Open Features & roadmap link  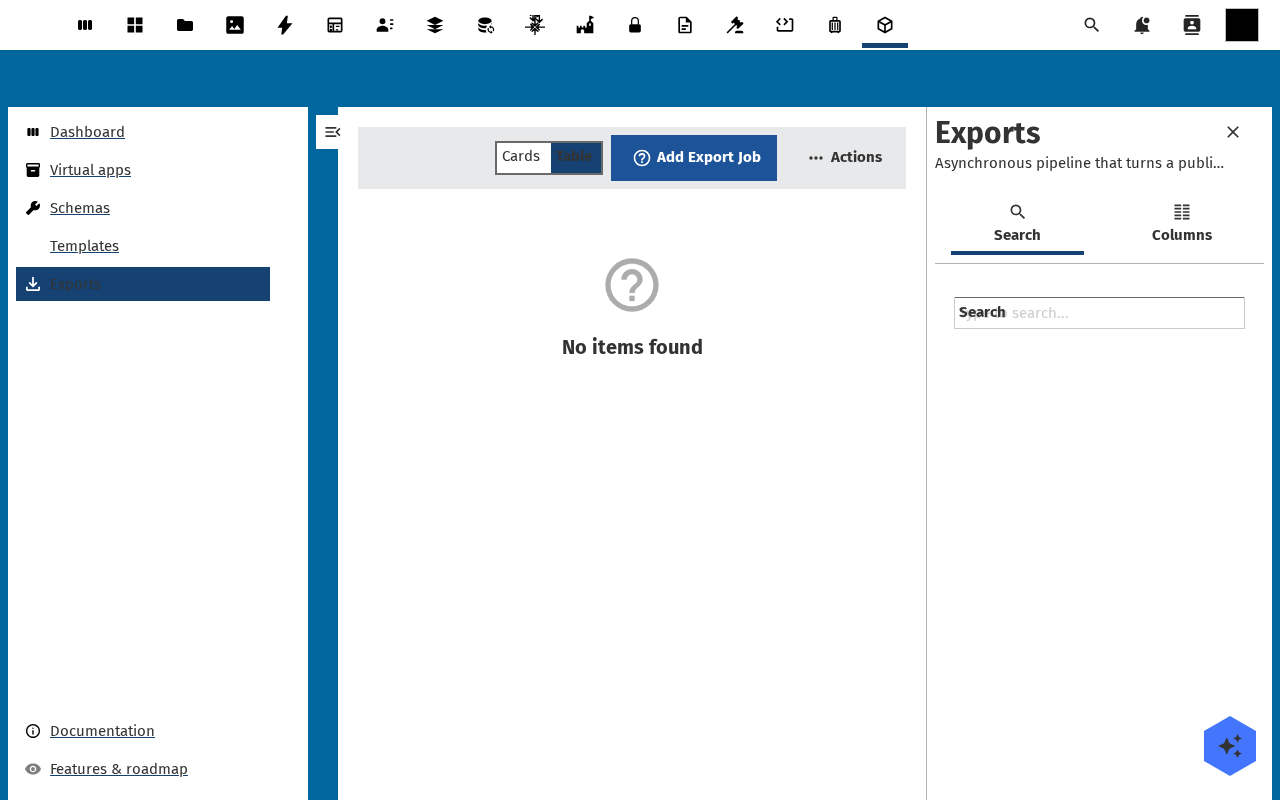(x=119, y=769)
